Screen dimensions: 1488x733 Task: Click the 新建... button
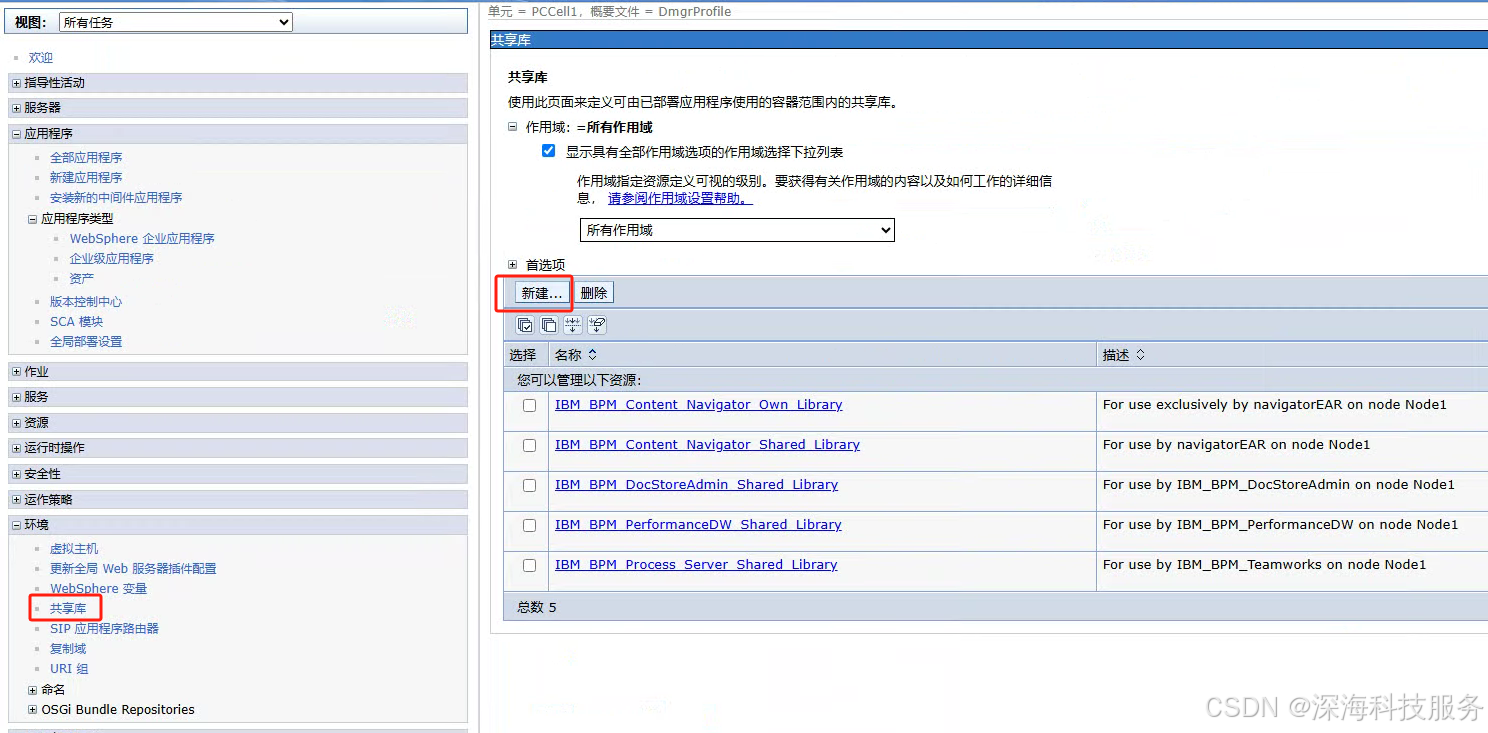tap(542, 293)
